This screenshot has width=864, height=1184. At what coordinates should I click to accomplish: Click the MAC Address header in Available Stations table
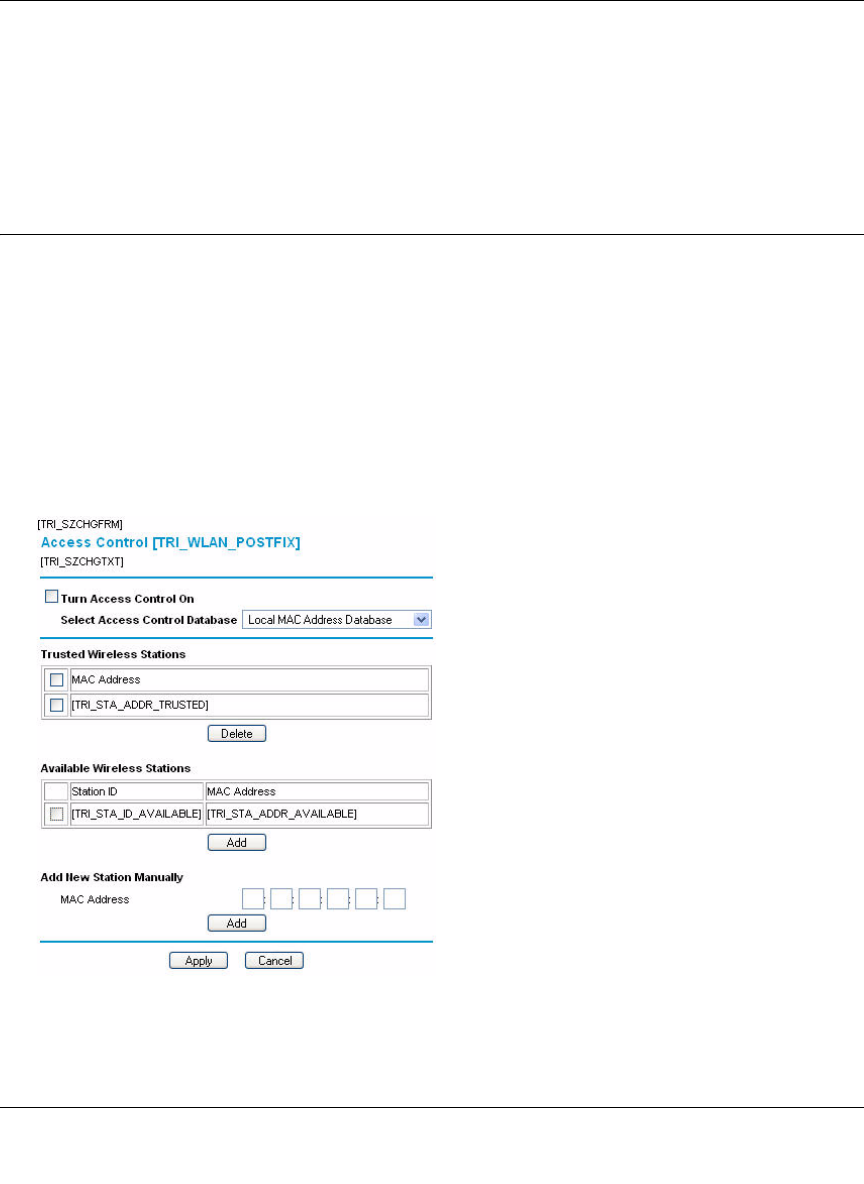(242, 791)
